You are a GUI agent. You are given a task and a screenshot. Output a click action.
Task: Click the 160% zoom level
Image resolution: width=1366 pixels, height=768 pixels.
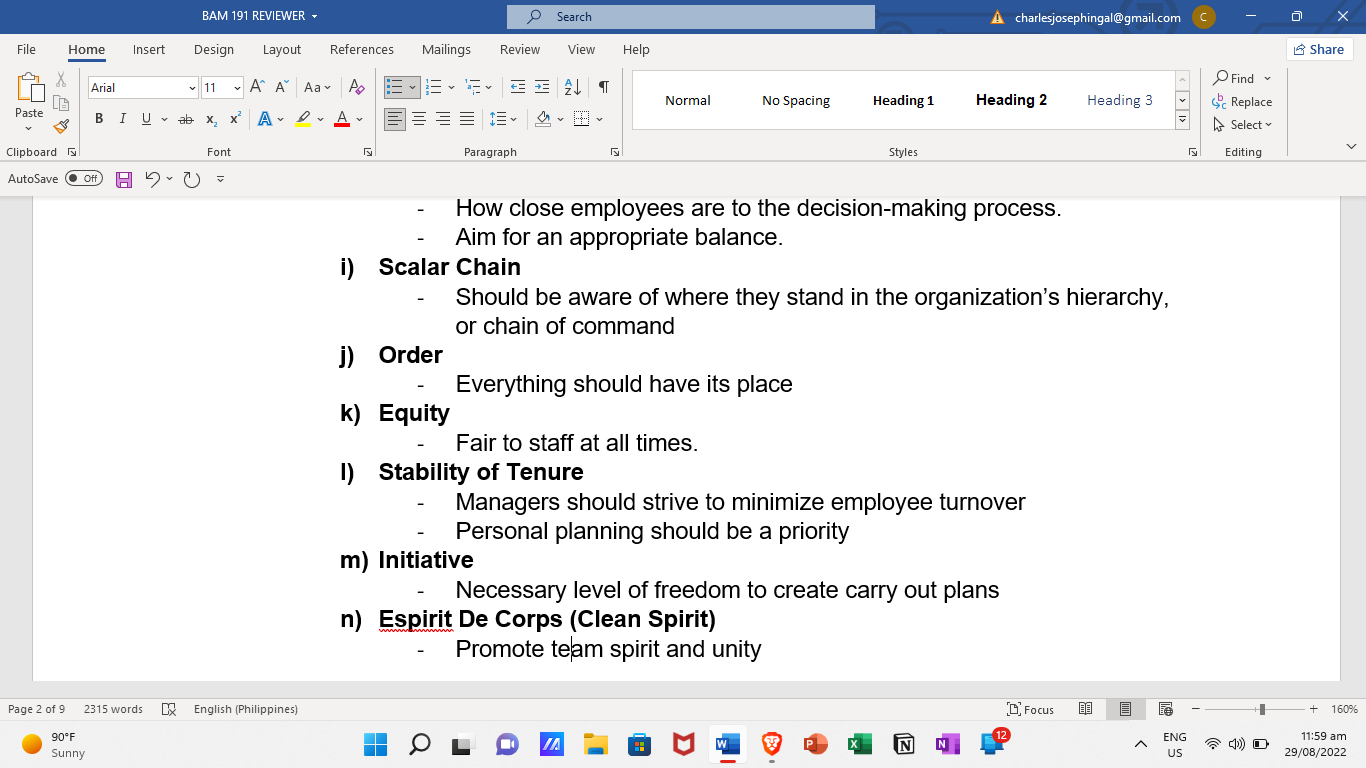(1344, 709)
